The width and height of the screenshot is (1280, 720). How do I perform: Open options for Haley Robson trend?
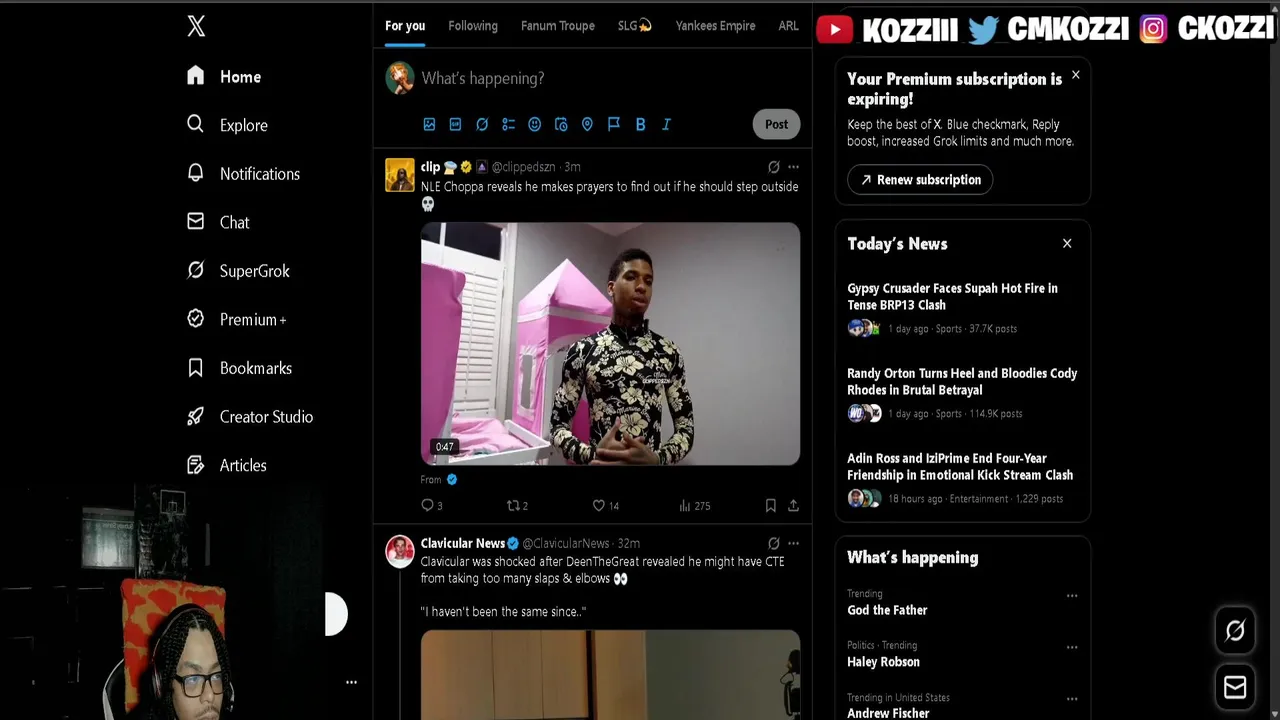(x=1072, y=647)
